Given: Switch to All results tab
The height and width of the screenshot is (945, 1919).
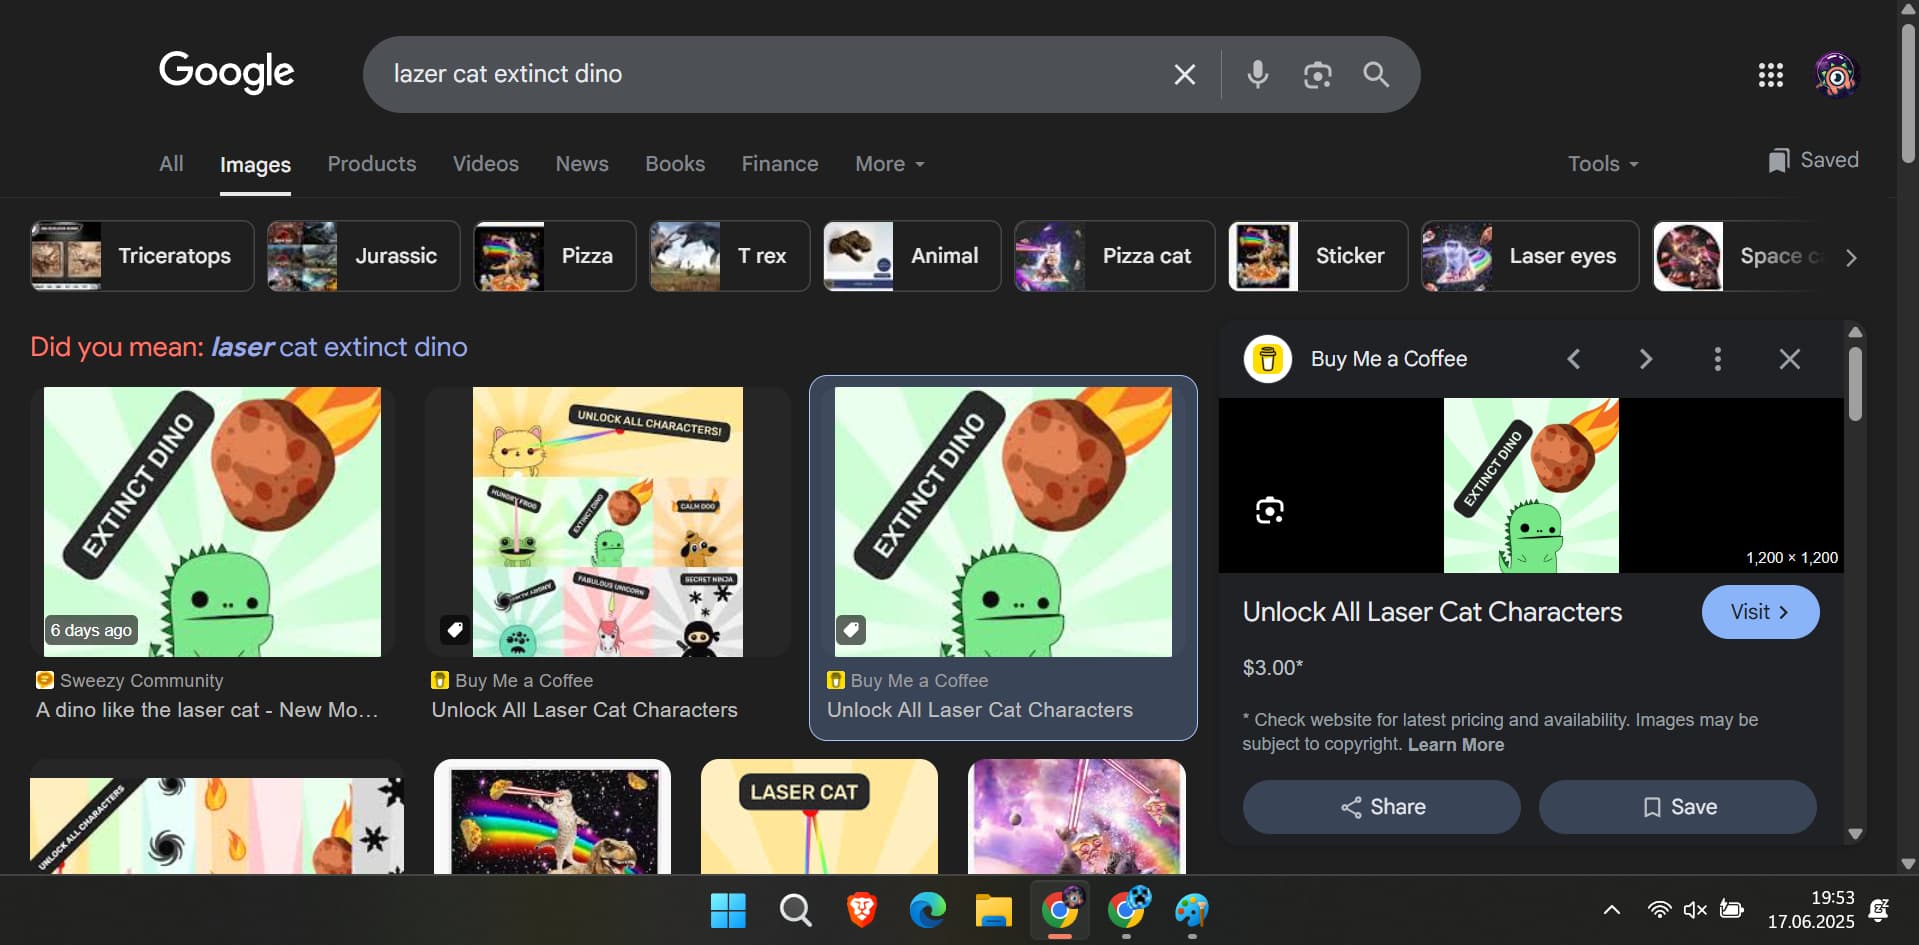Looking at the screenshot, I should (x=171, y=164).
